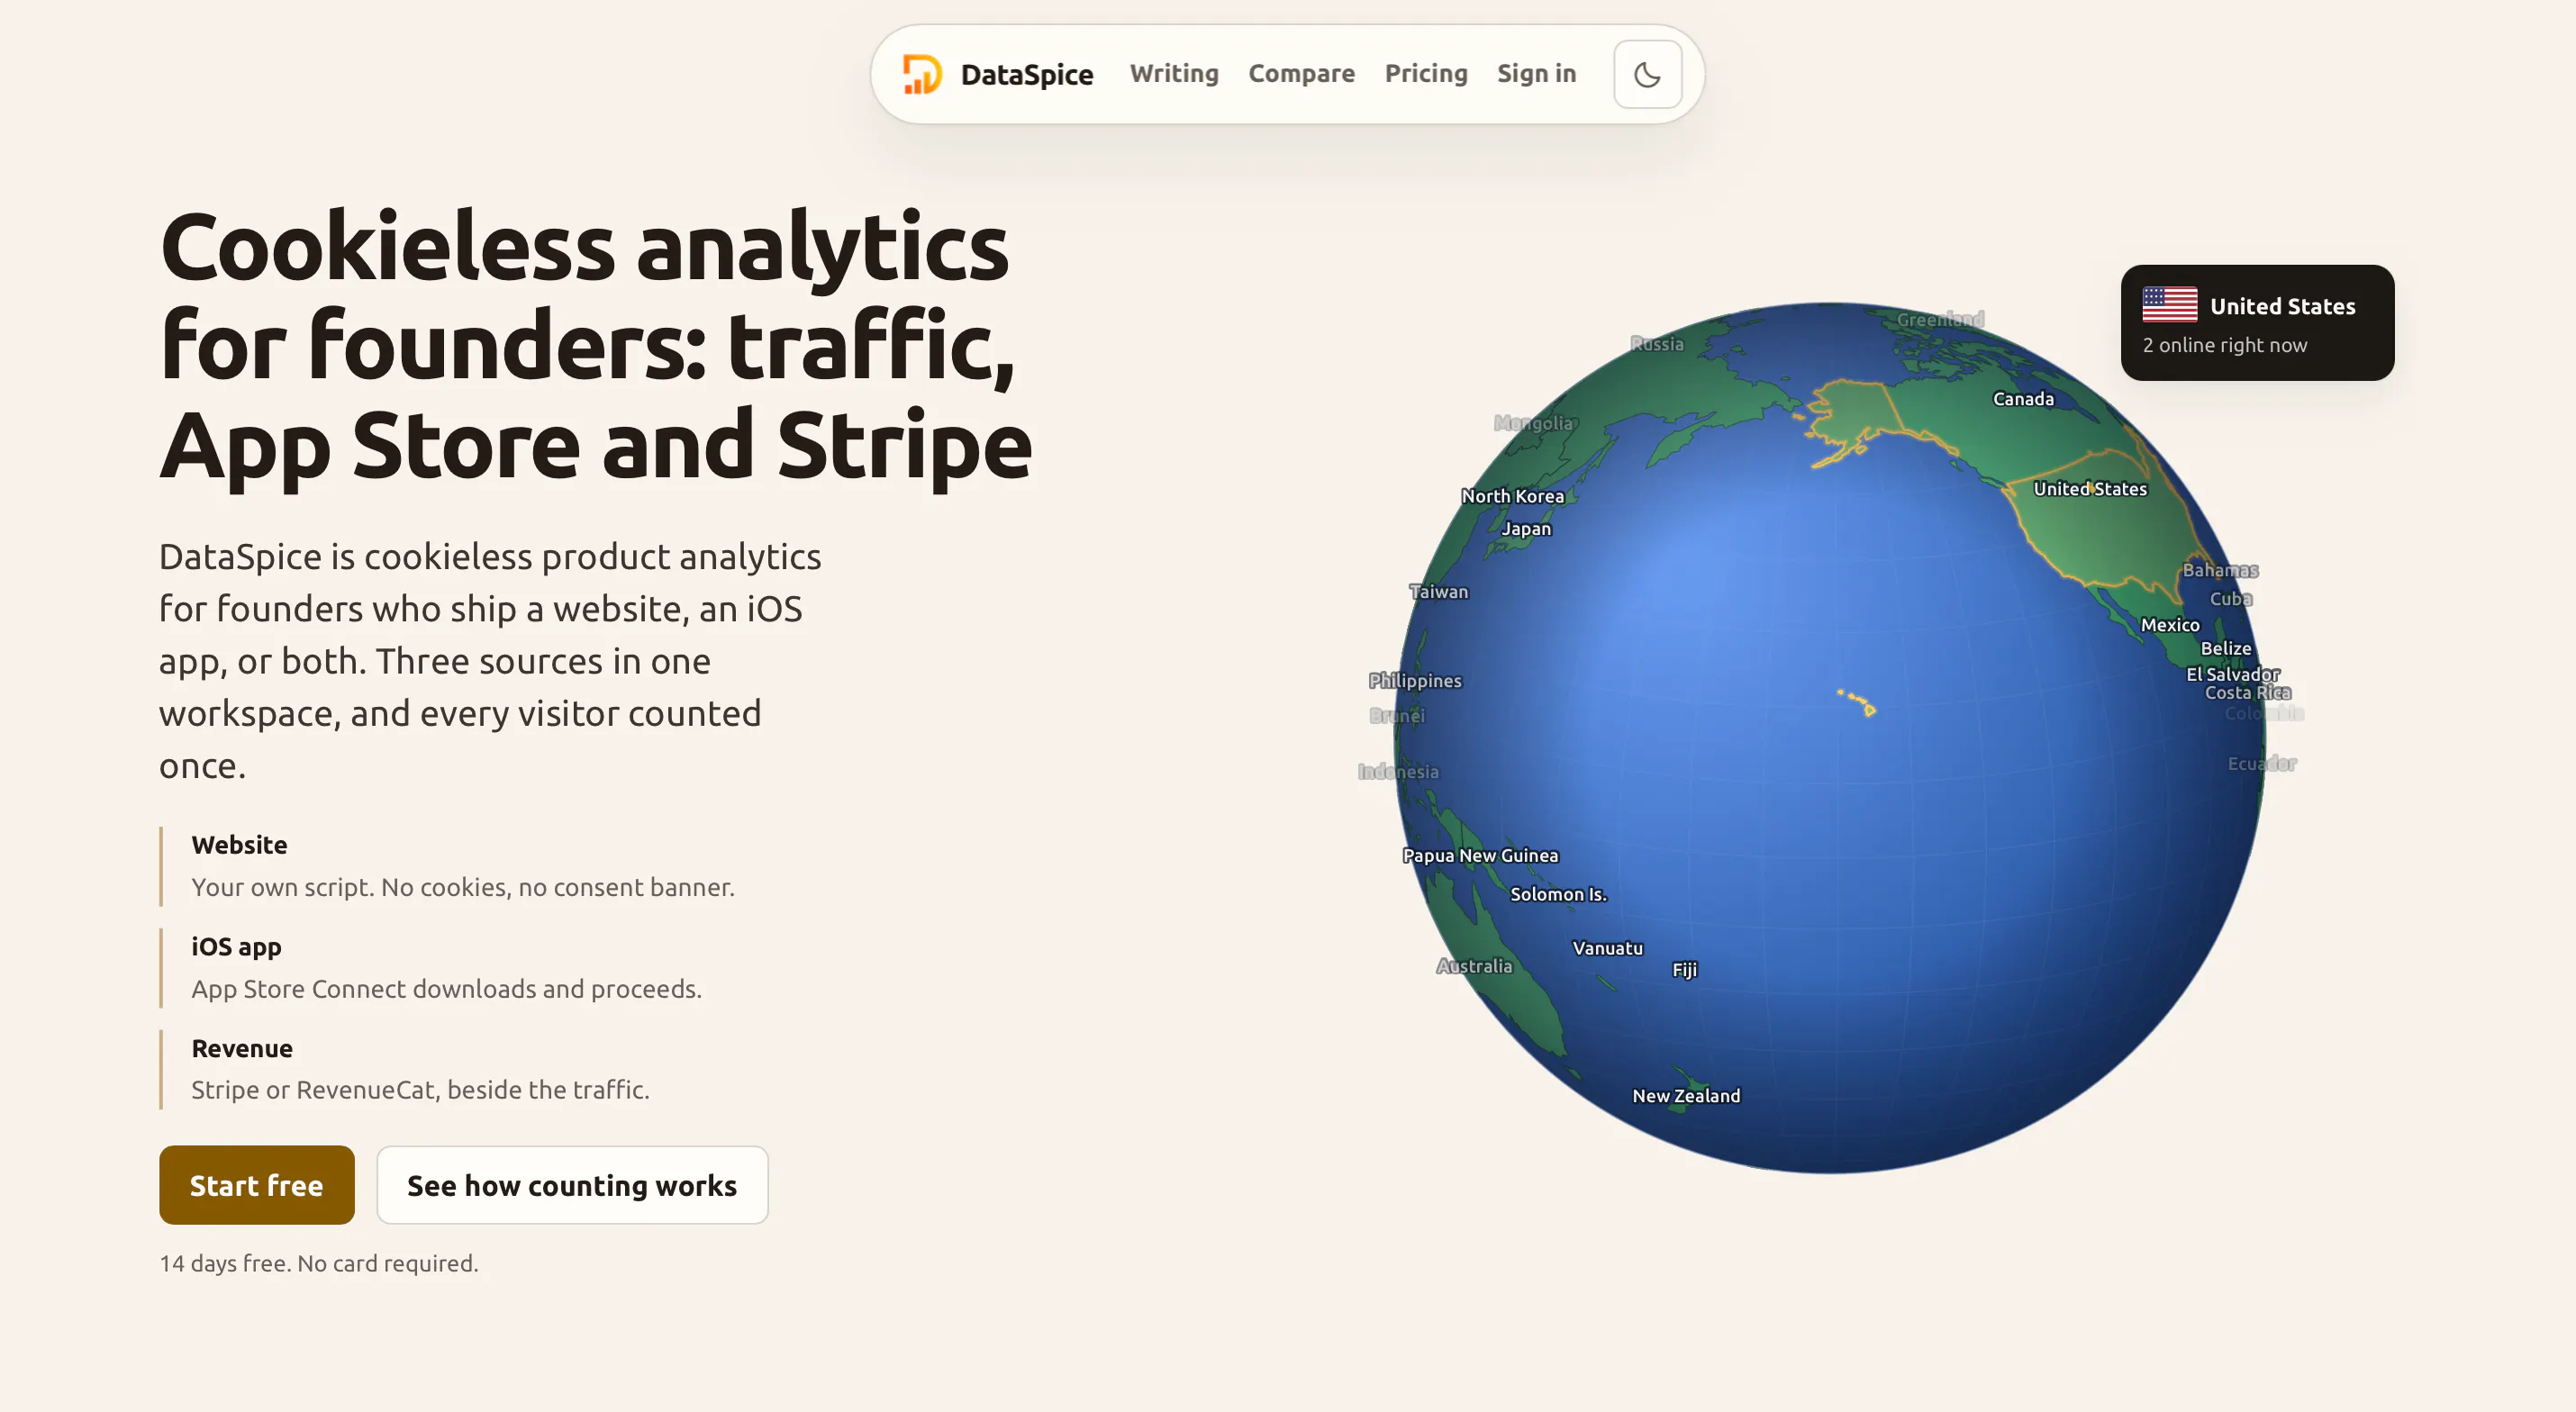2576x1412 pixels.
Task: Click the Papua New Guinea globe label
Action: 1480,856
